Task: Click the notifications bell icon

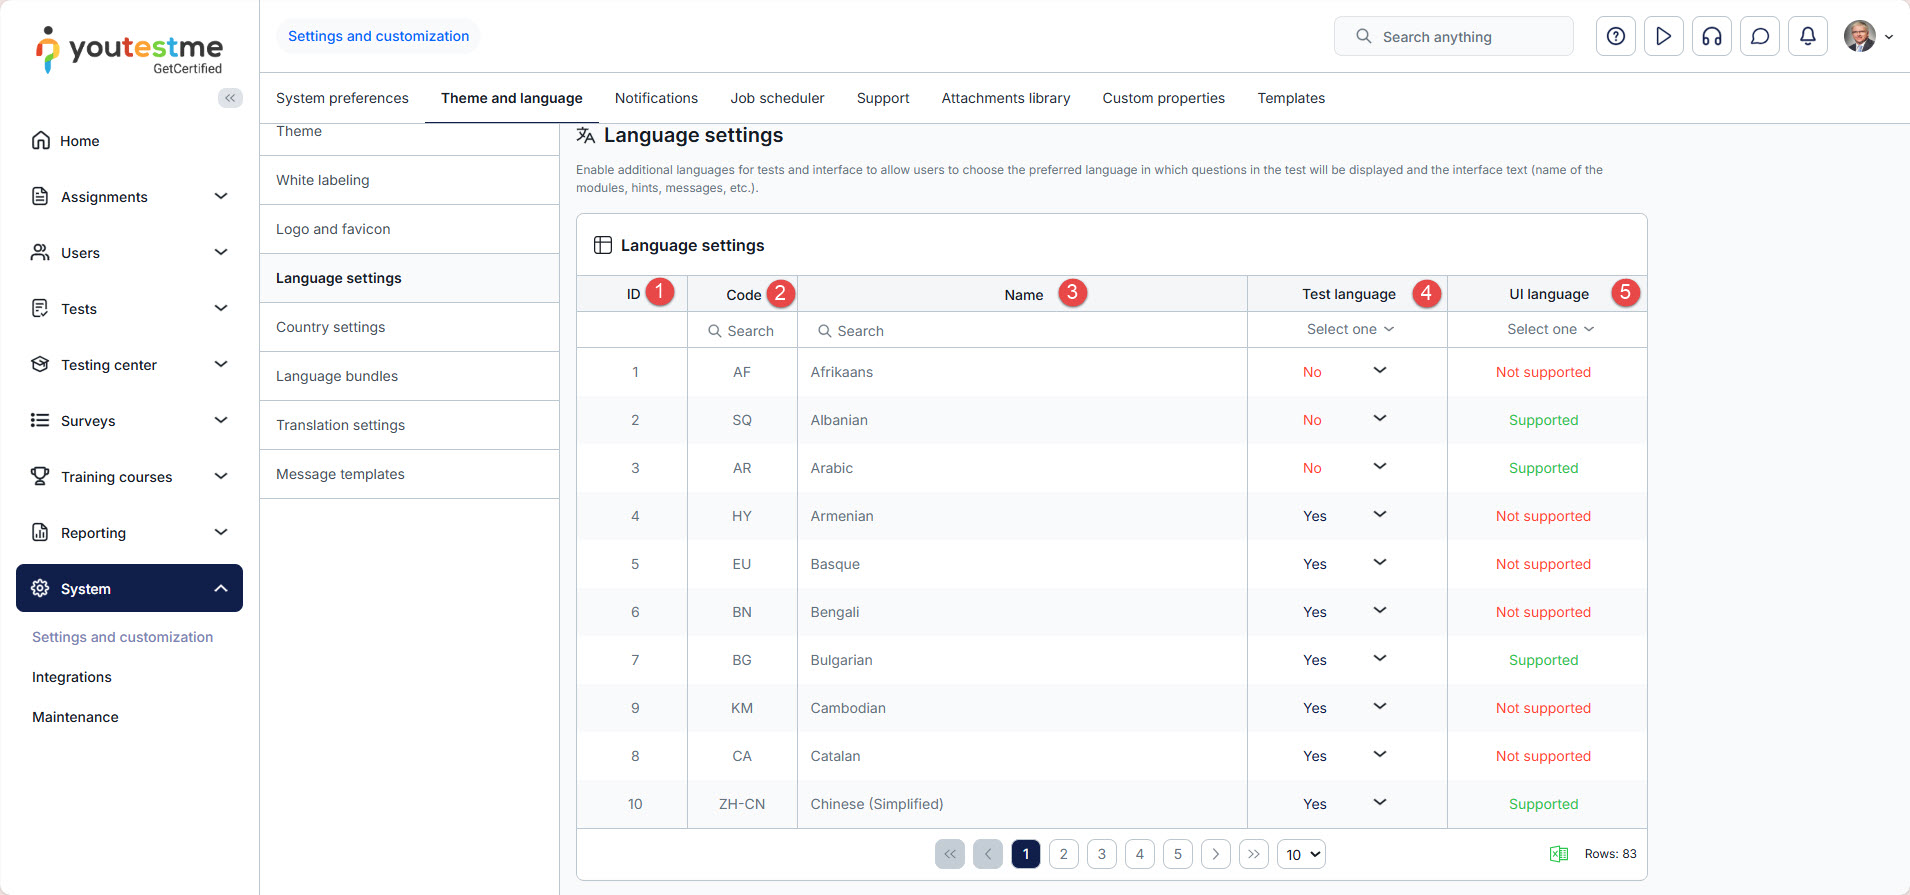Action: (x=1807, y=37)
